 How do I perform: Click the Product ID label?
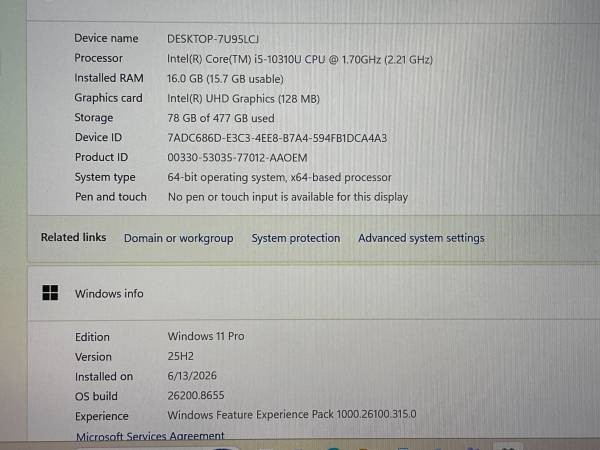(x=101, y=157)
